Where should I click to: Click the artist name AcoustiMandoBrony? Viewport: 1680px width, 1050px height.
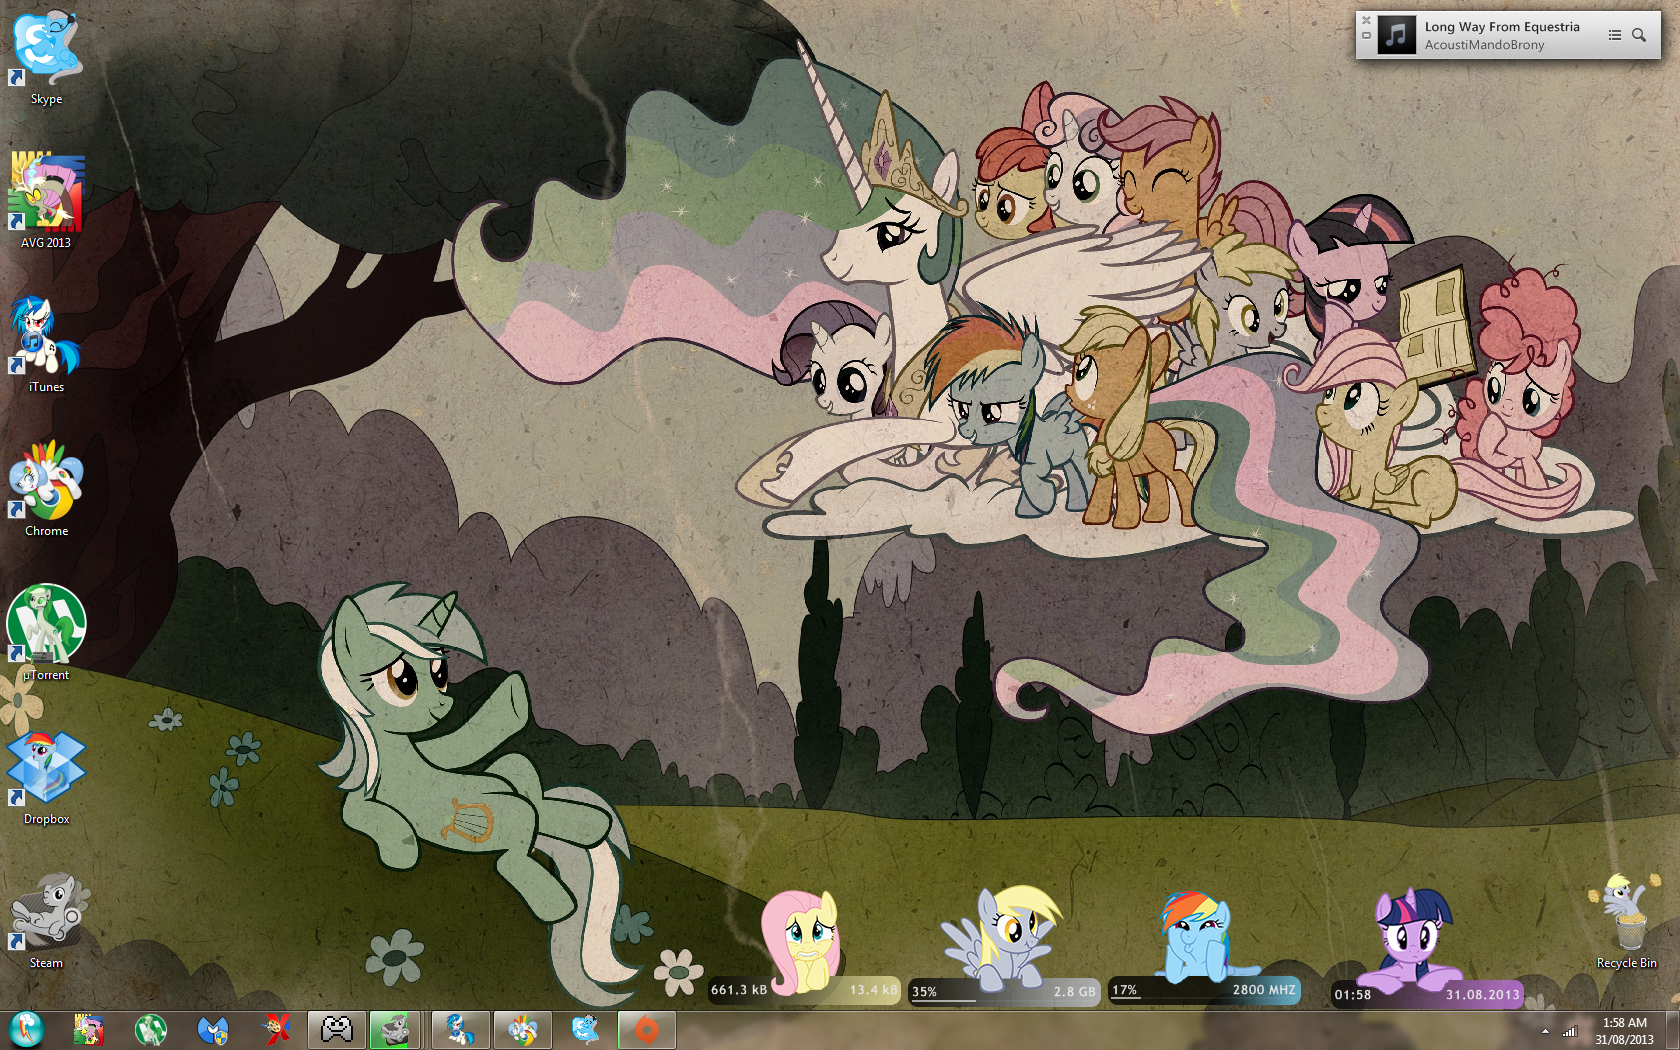click(x=1484, y=45)
